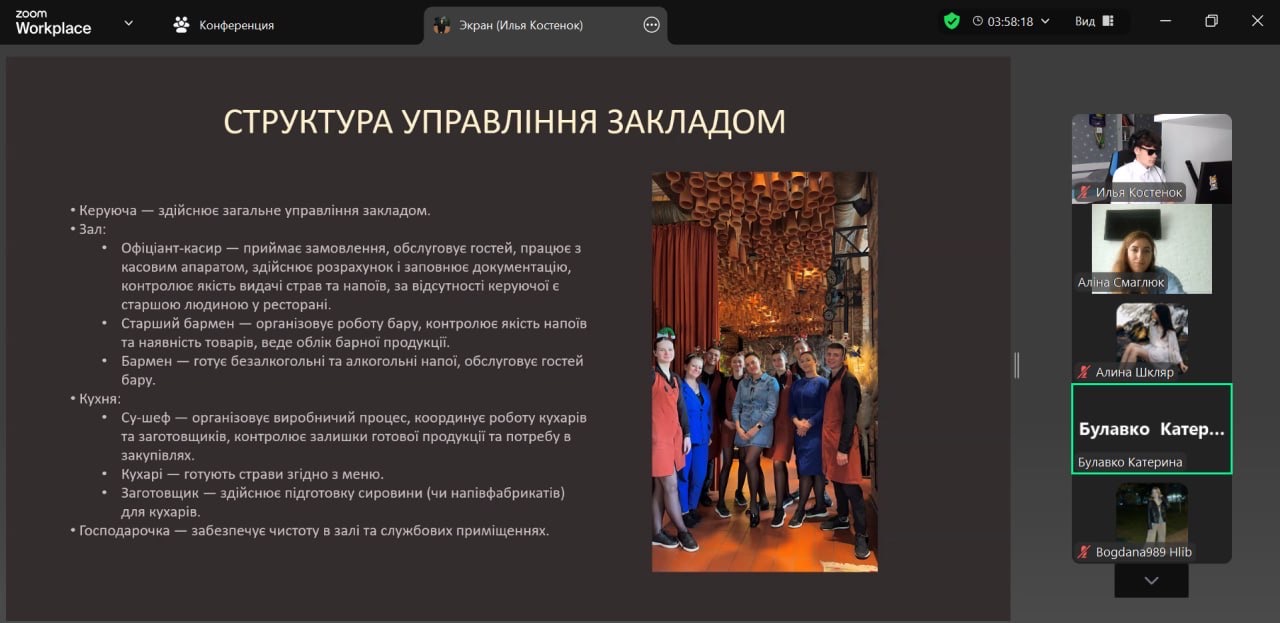The width and height of the screenshot is (1280, 623).
Task: Click the name label Аліна Смаглюк
Action: click(1121, 282)
